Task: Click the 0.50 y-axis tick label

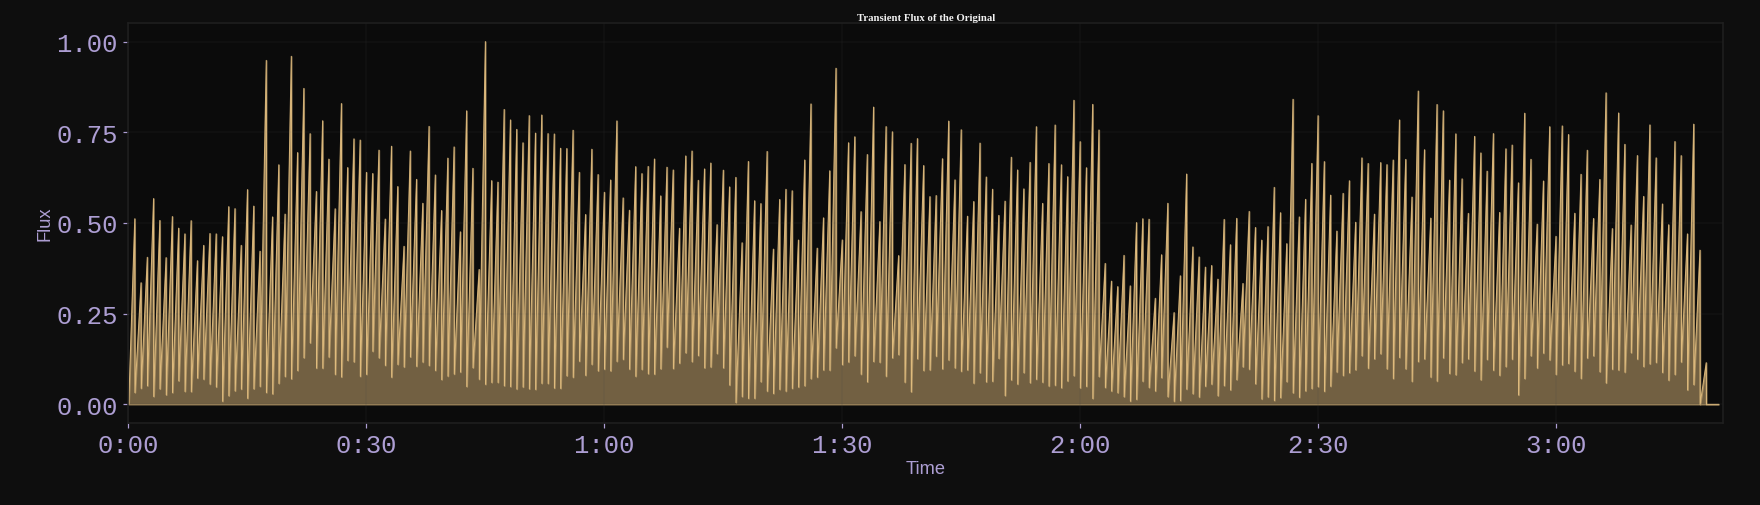Action: tap(87, 225)
